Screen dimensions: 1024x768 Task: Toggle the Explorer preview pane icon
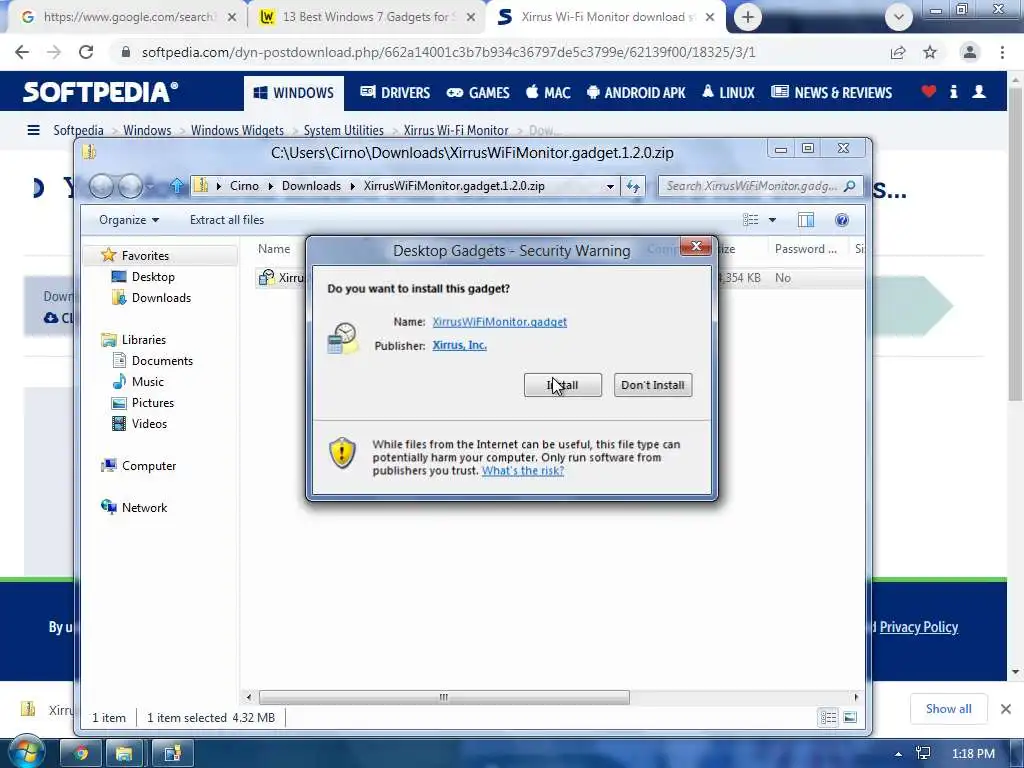point(806,219)
